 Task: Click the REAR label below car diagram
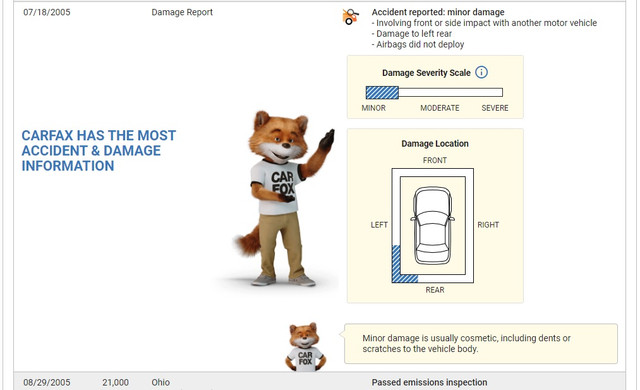pyautogui.click(x=435, y=290)
